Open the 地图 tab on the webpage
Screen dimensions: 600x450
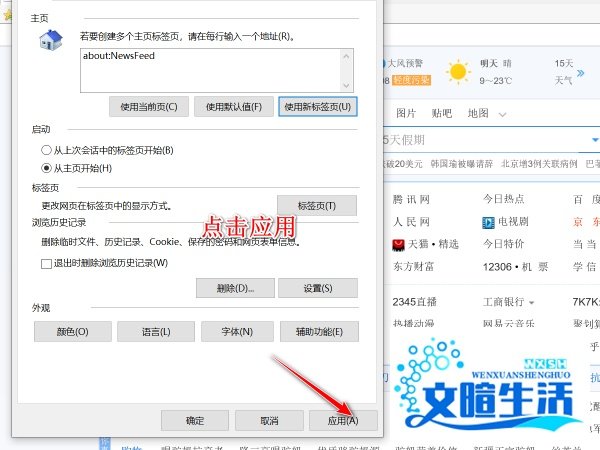[x=478, y=113]
